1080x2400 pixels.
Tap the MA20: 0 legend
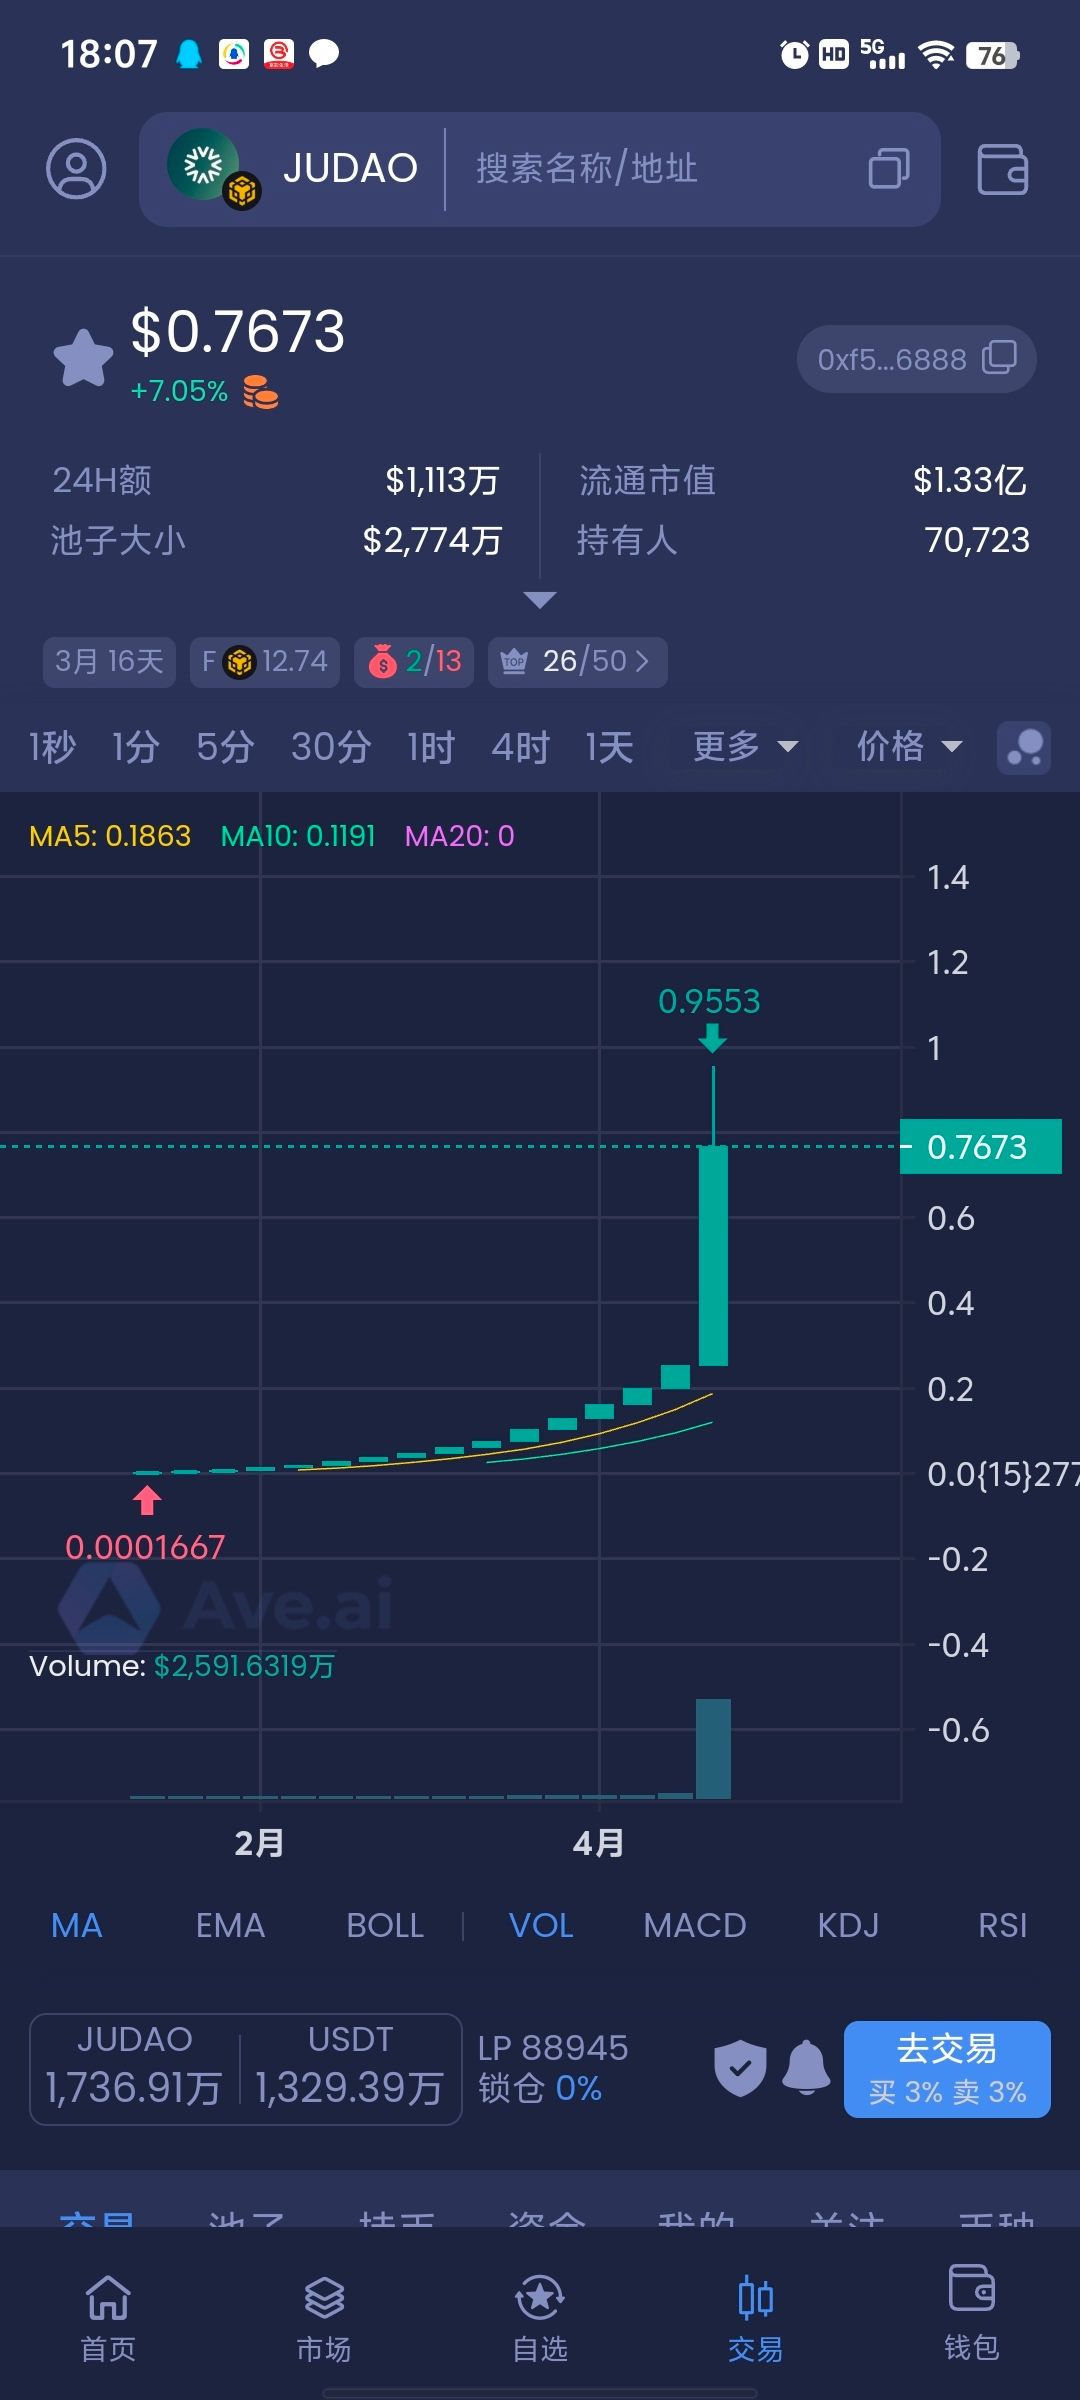pyautogui.click(x=459, y=836)
